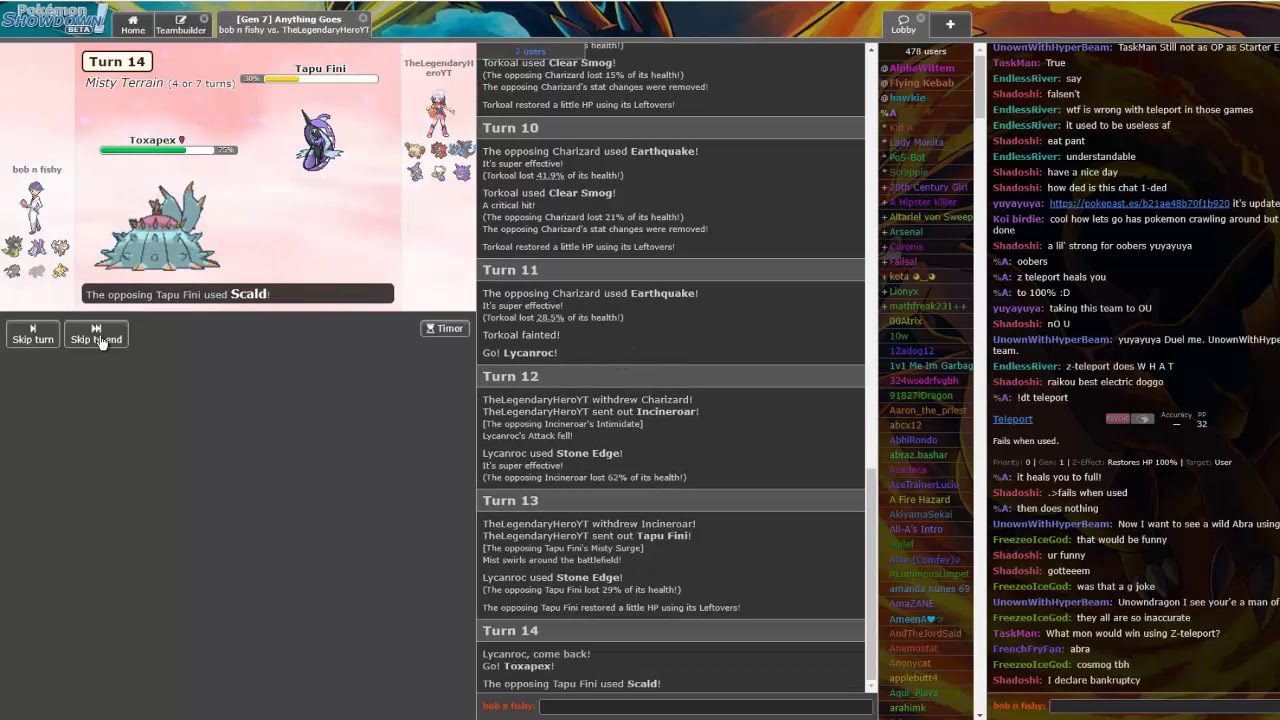
Task: Select user arahimk in the user list
Action: click(907, 708)
